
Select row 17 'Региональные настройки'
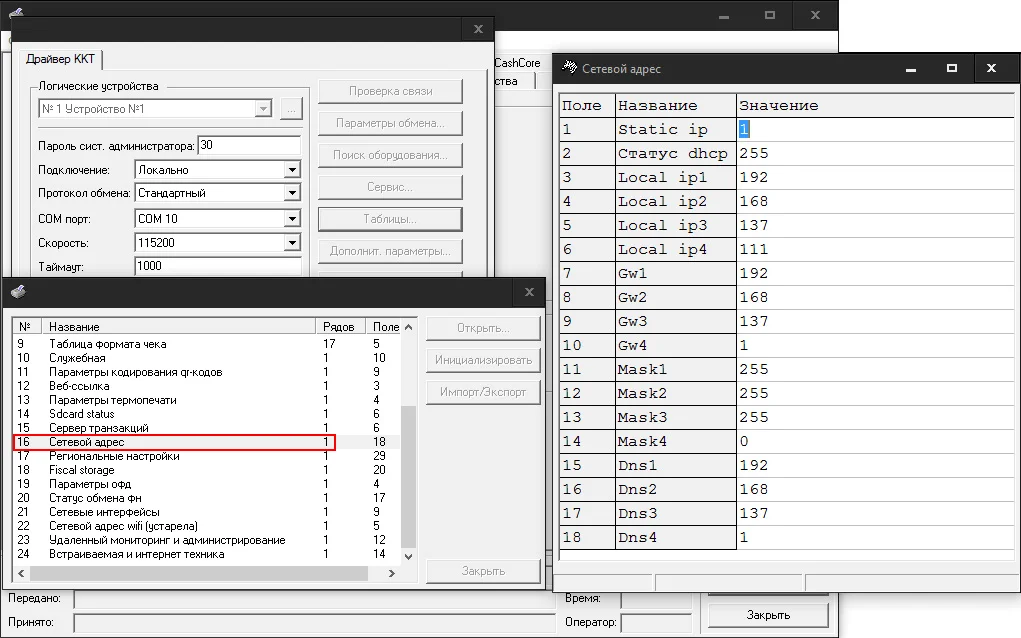pos(206,456)
